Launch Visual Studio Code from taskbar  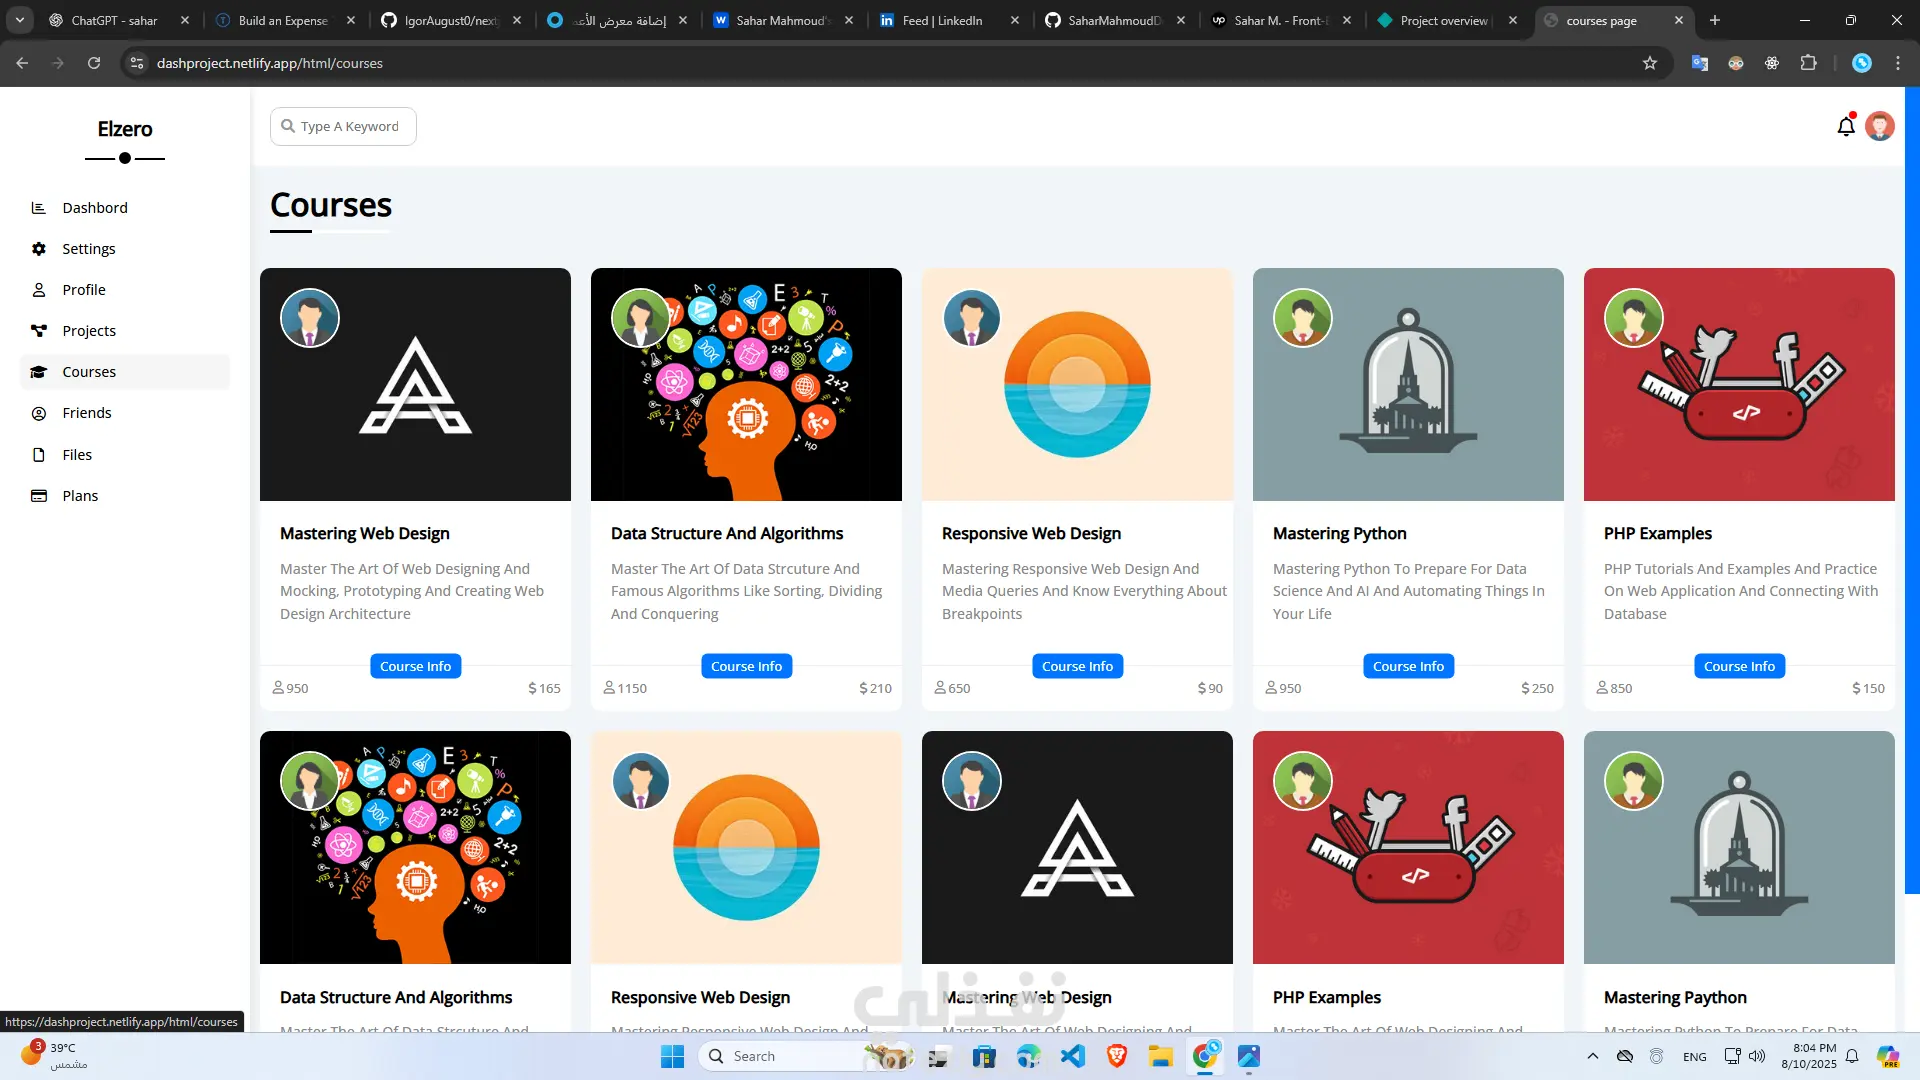(1073, 1056)
